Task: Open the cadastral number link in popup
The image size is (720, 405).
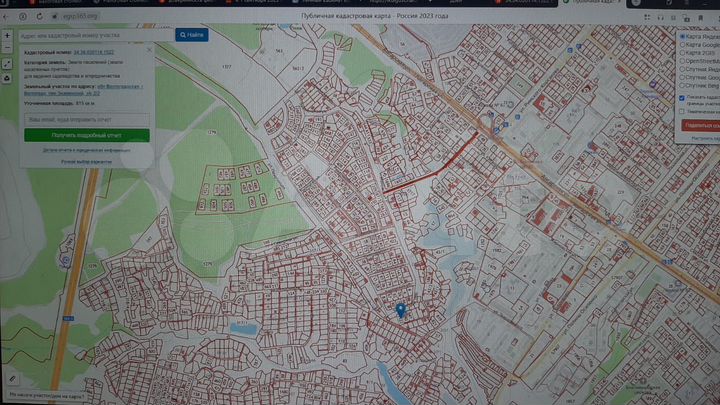Action: (x=94, y=52)
